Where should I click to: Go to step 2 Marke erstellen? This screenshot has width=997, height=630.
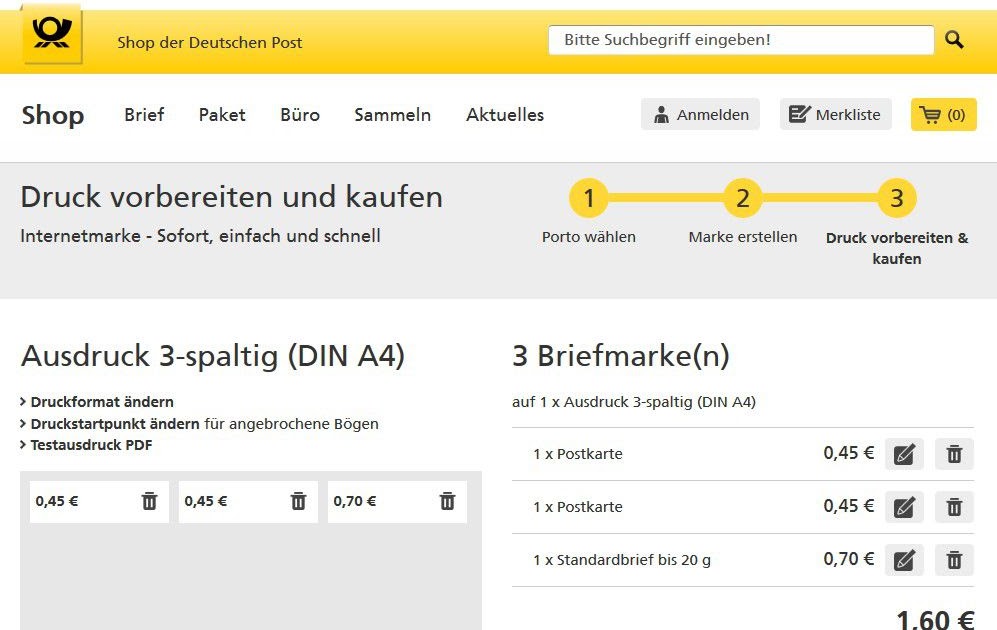(743, 198)
